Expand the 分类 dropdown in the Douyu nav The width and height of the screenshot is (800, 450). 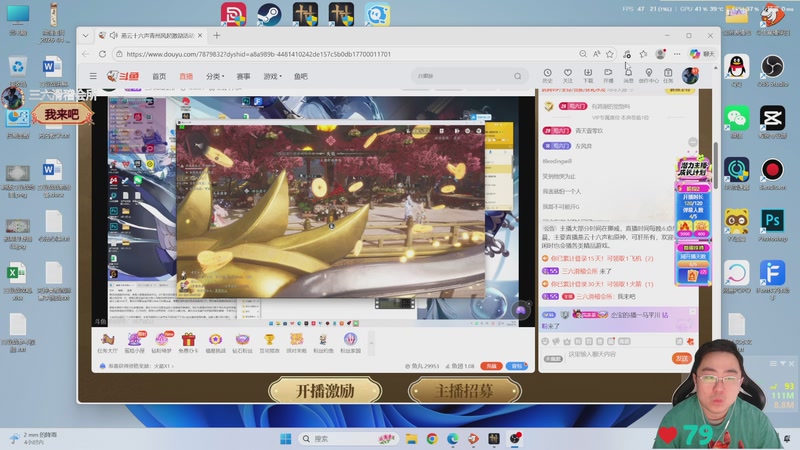pyautogui.click(x=215, y=76)
